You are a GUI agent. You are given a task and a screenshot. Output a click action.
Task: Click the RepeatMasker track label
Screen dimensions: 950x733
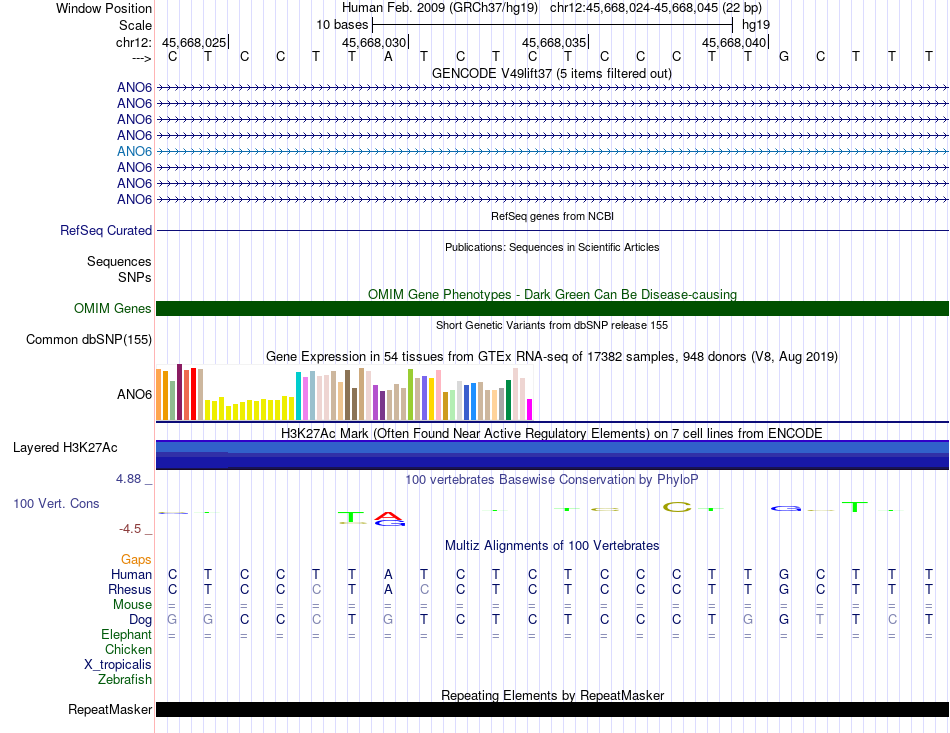(x=110, y=709)
